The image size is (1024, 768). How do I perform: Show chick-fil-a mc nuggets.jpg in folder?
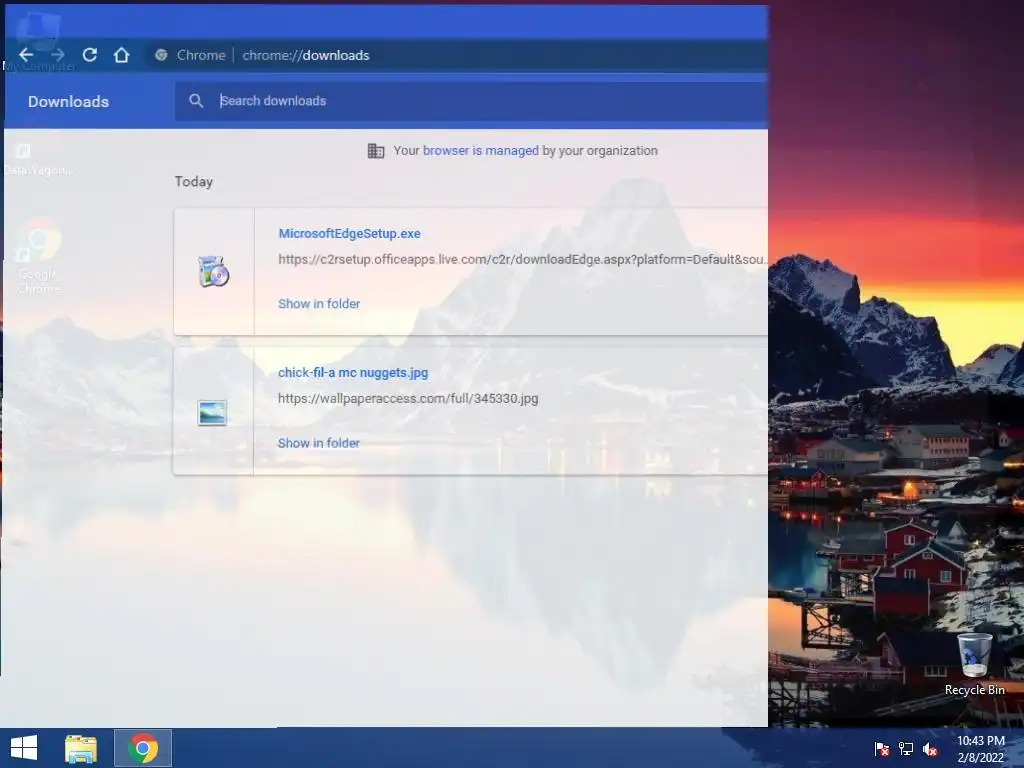pos(319,443)
